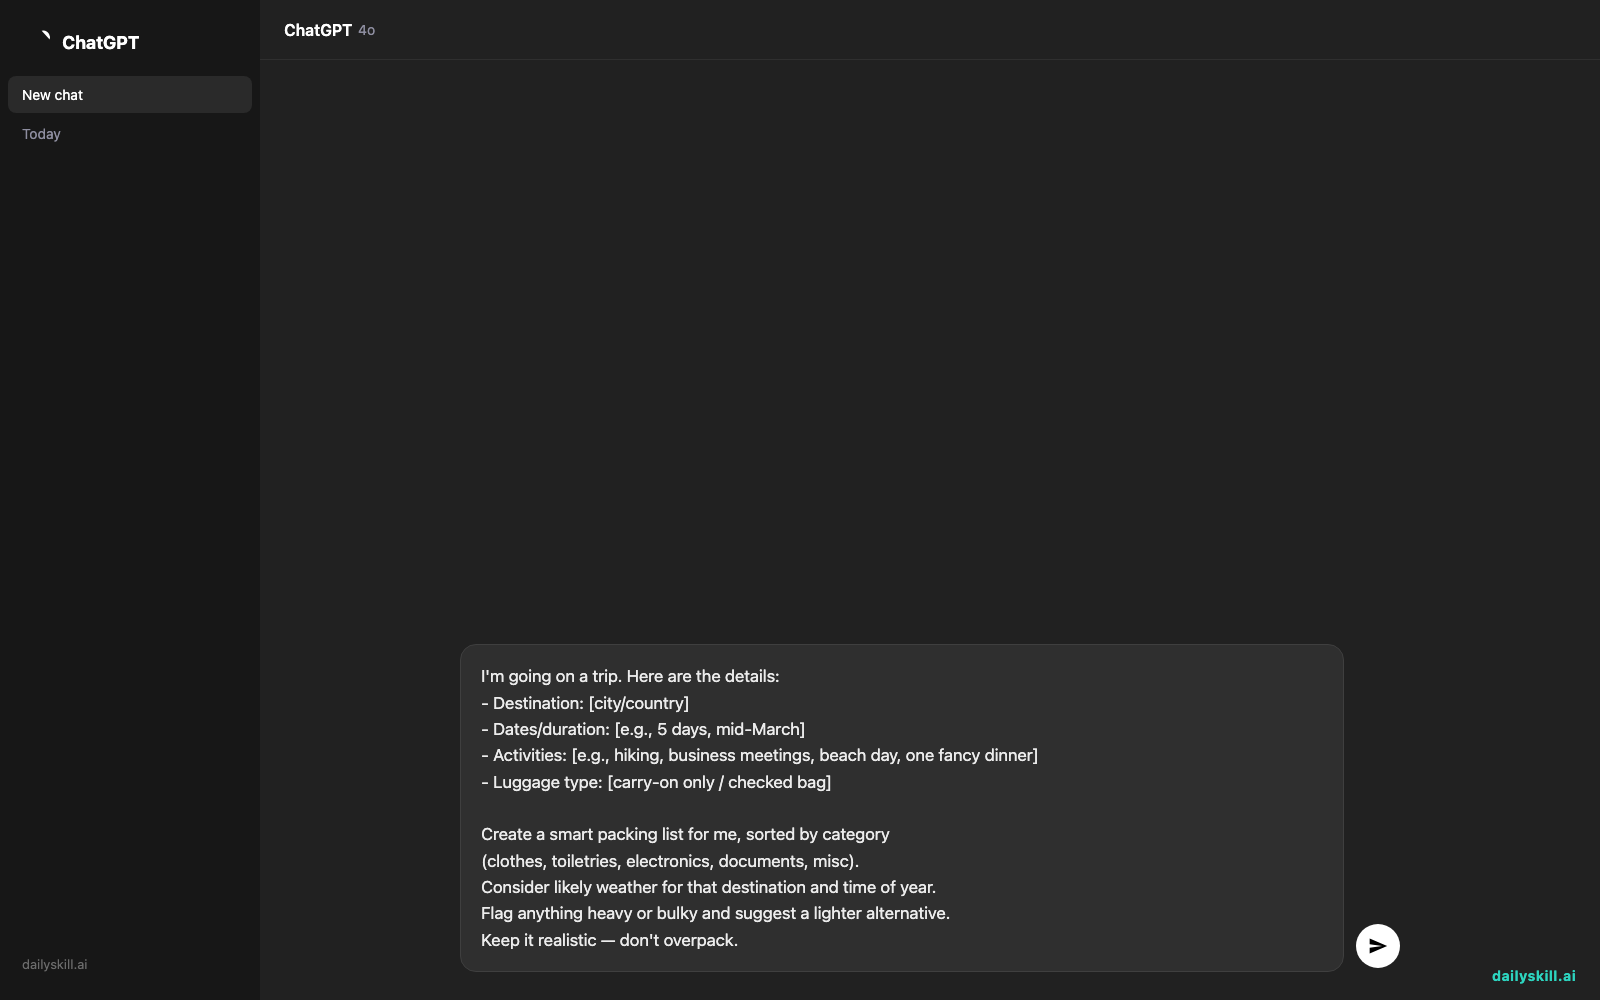Image resolution: width=1600 pixels, height=1000 pixels.
Task: Click "Keep it realistic — don't overpack." line
Action: pyautogui.click(x=609, y=940)
